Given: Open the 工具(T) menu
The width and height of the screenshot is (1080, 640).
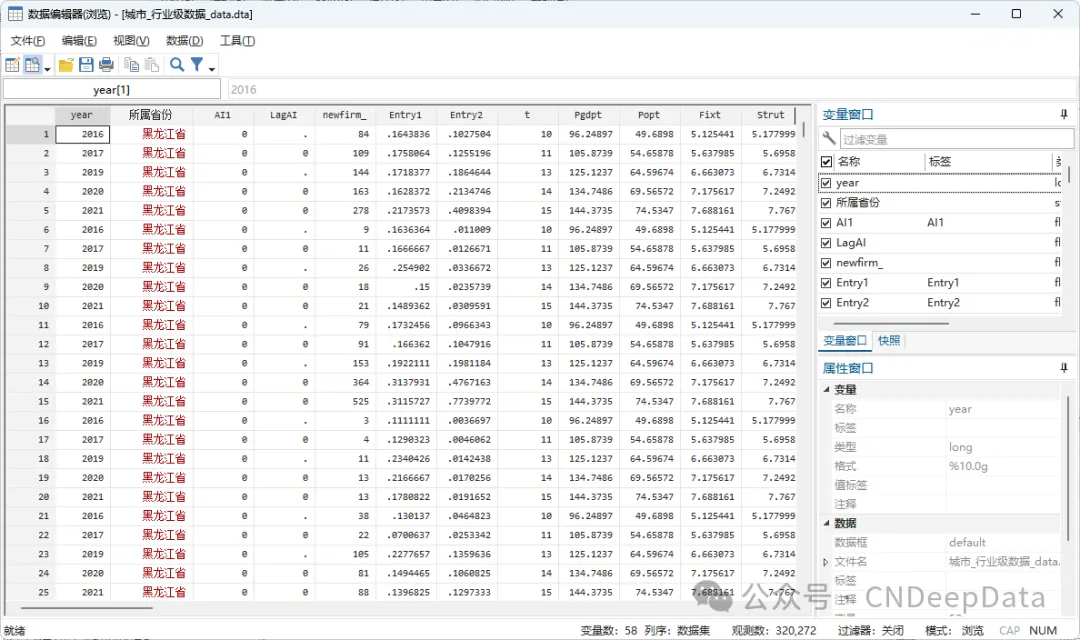Looking at the screenshot, I should [x=237, y=41].
